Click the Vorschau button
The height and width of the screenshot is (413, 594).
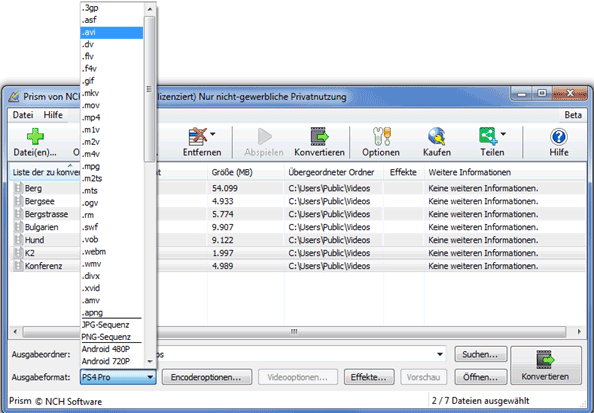(424, 377)
